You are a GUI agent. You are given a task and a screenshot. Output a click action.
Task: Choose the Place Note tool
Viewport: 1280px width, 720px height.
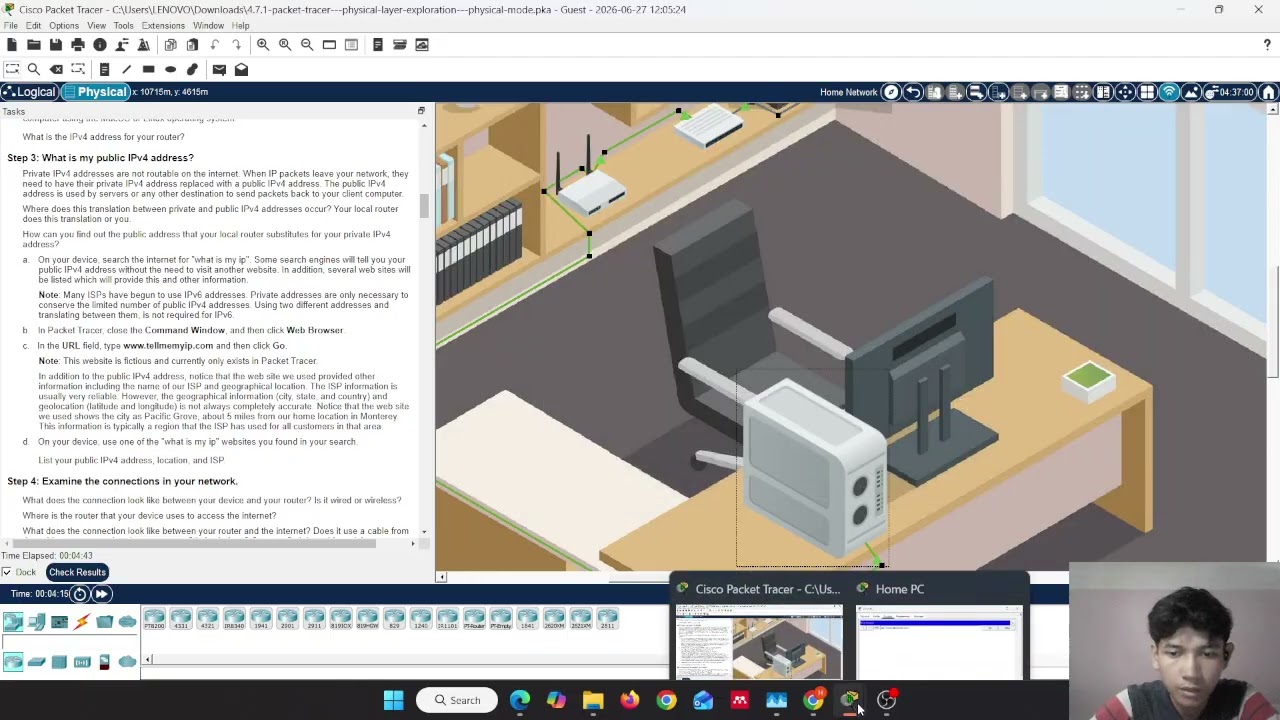tap(104, 69)
